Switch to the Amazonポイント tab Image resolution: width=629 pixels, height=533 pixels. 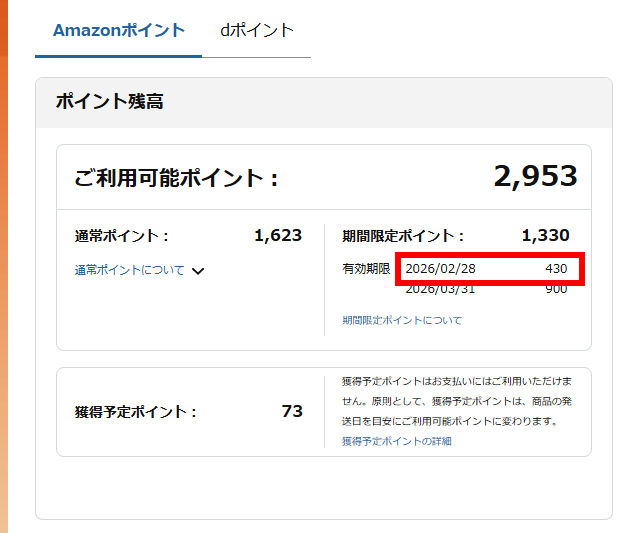pos(119,30)
